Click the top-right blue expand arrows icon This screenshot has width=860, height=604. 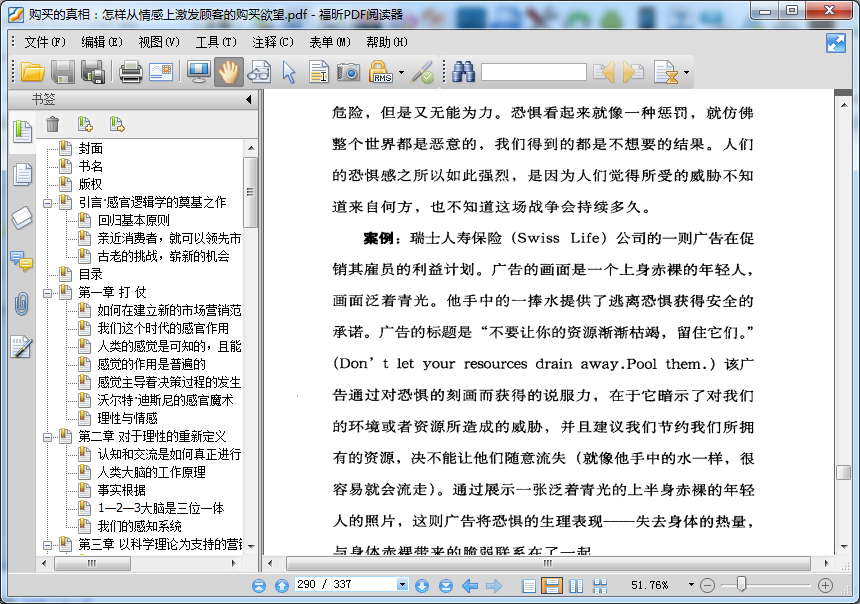(836, 43)
